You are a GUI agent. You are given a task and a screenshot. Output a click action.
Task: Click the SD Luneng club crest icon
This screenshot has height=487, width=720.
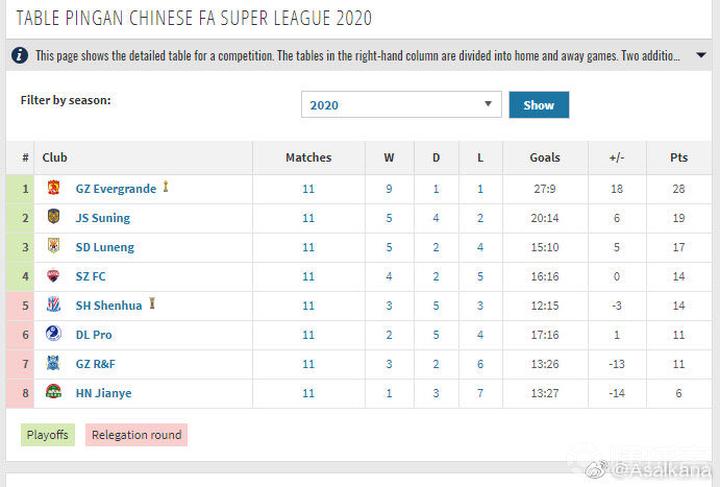click(x=54, y=246)
